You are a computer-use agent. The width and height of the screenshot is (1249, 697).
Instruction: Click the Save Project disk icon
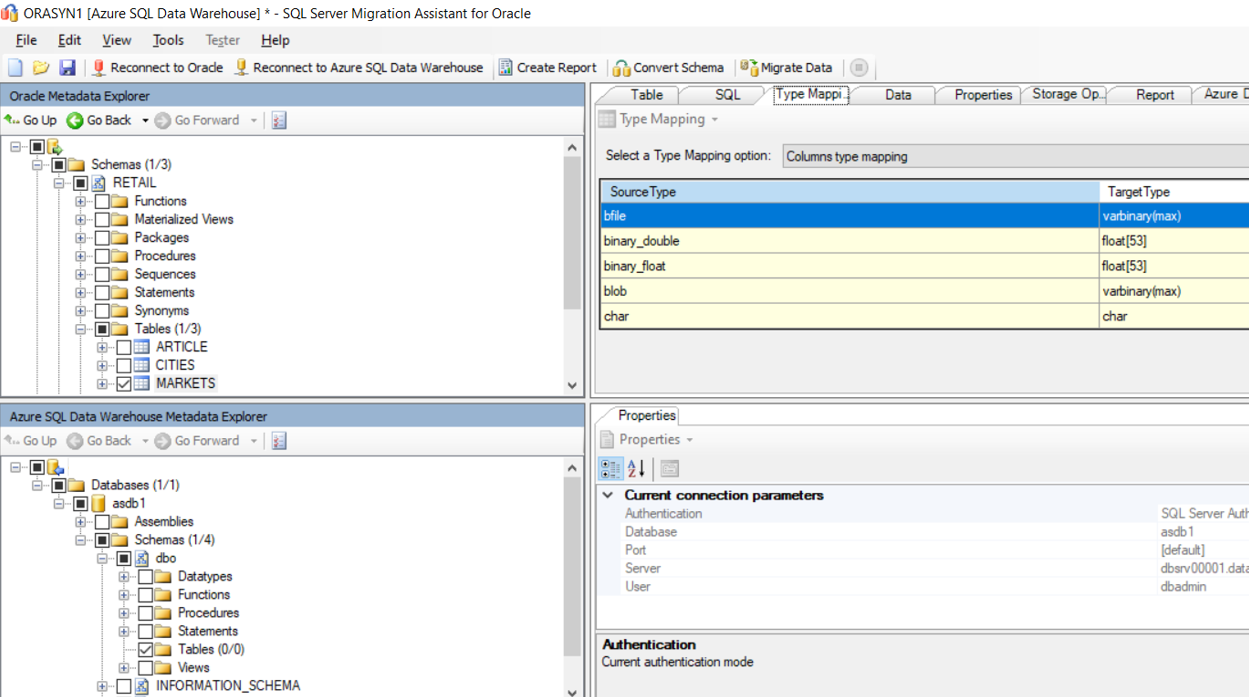[x=67, y=68]
